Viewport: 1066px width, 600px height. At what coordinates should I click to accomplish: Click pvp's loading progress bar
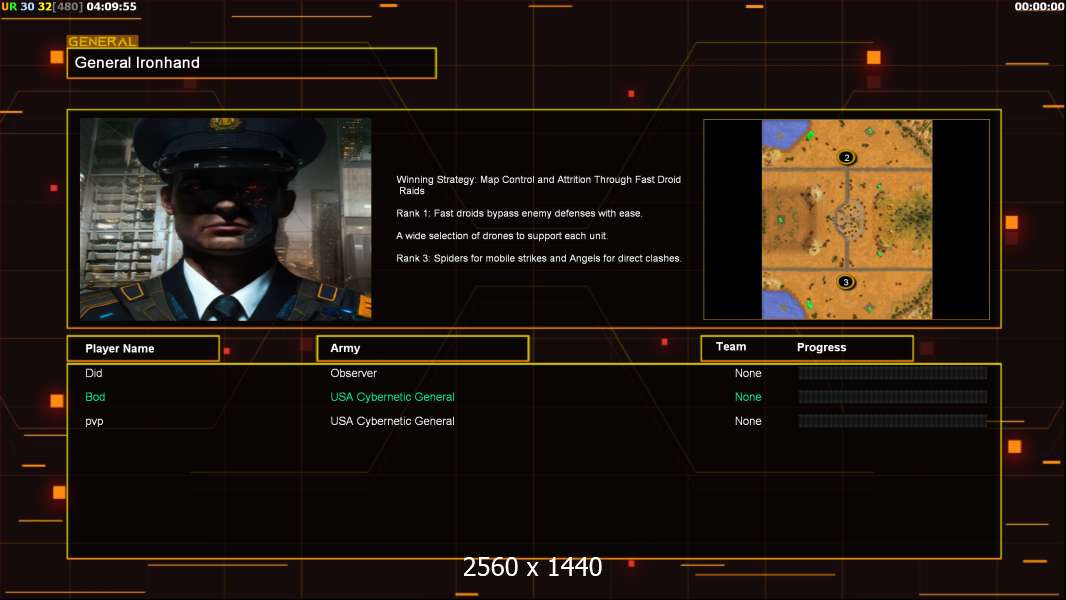pyautogui.click(x=893, y=421)
